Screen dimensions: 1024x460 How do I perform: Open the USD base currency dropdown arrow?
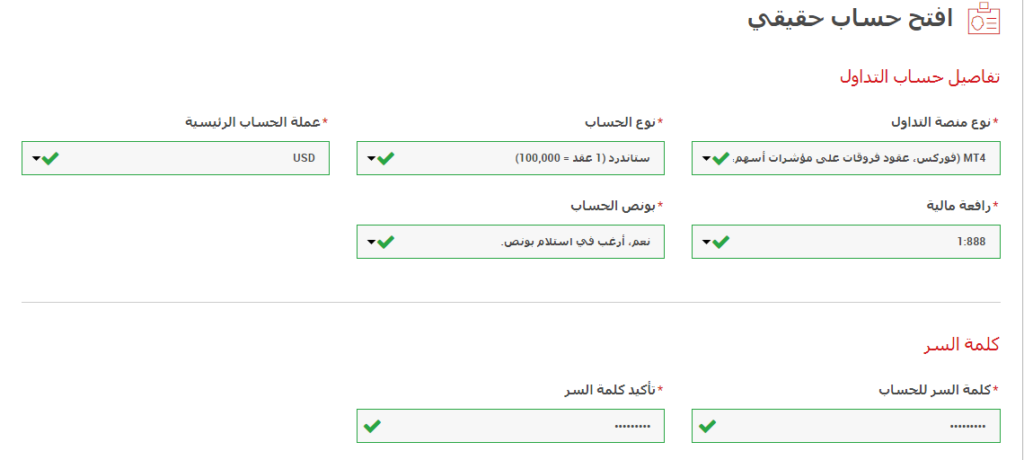tap(36, 158)
